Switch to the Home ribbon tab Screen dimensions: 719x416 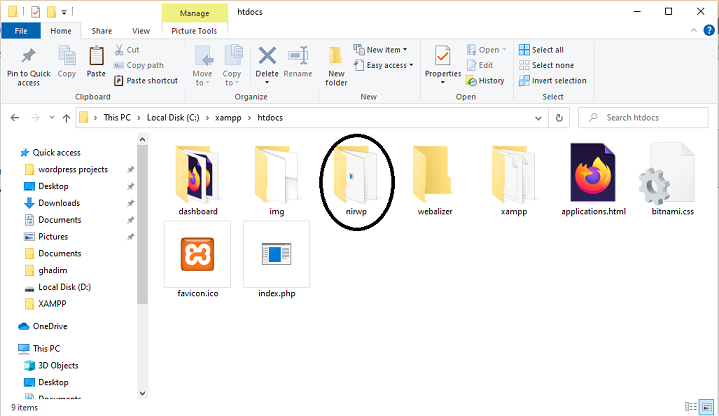[61, 31]
